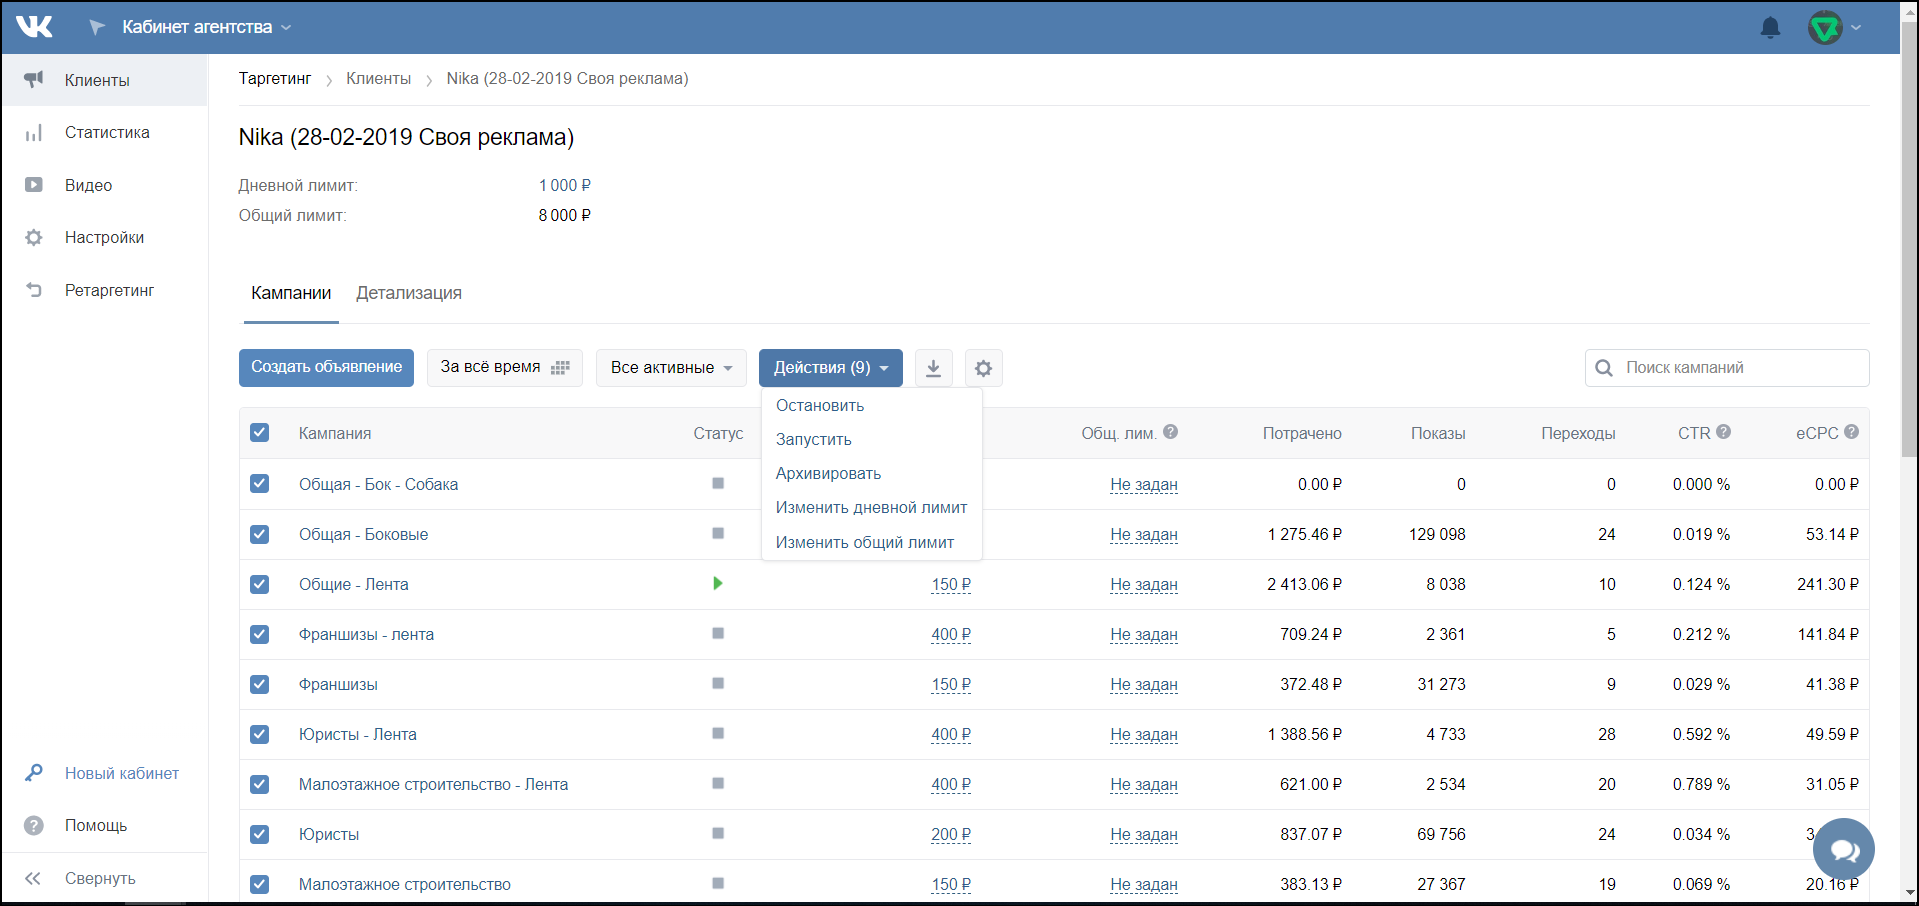The height and width of the screenshot is (906, 1919).
Task: Open table column settings gear
Action: (x=983, y=368)
